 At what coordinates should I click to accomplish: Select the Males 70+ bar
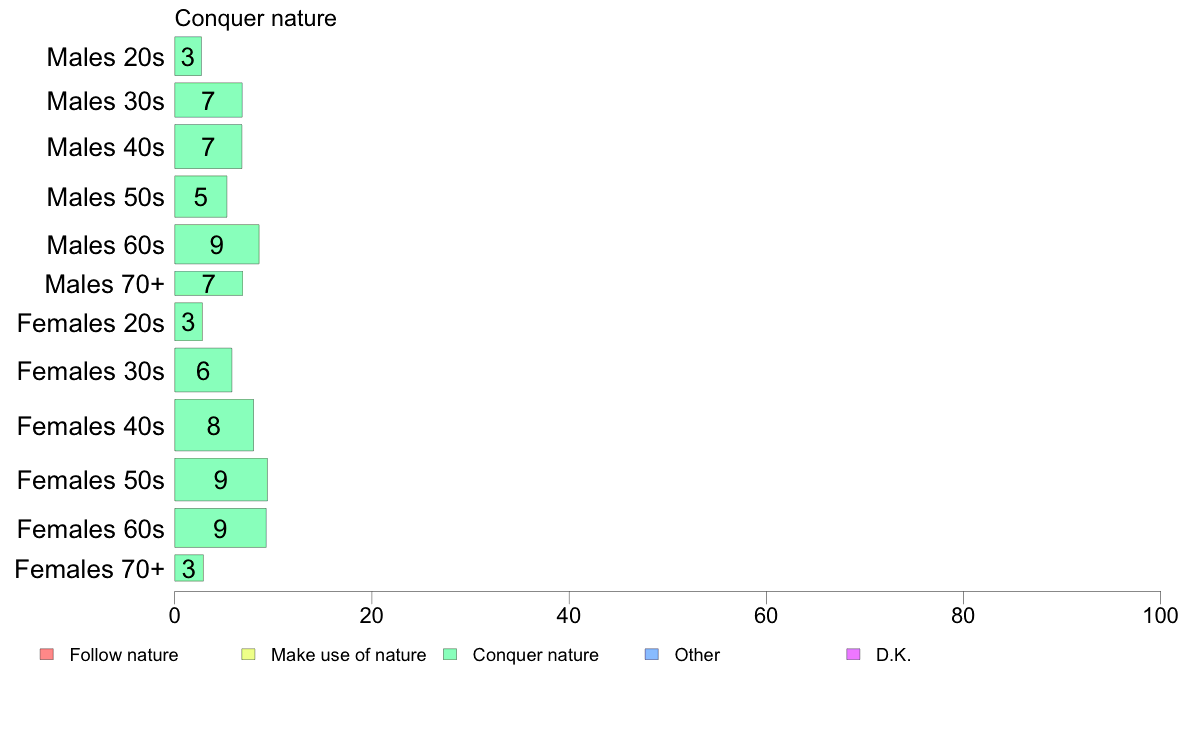click(x=208, y=283)
